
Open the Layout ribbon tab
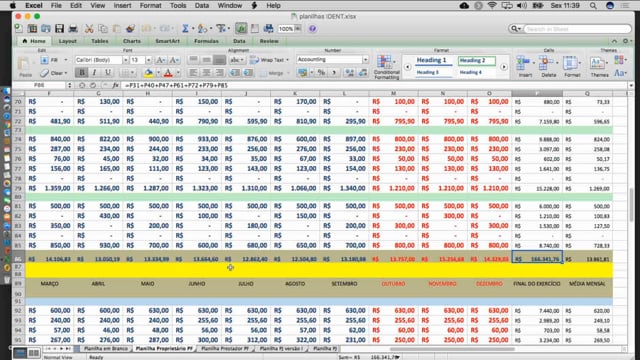coord(67,41)
